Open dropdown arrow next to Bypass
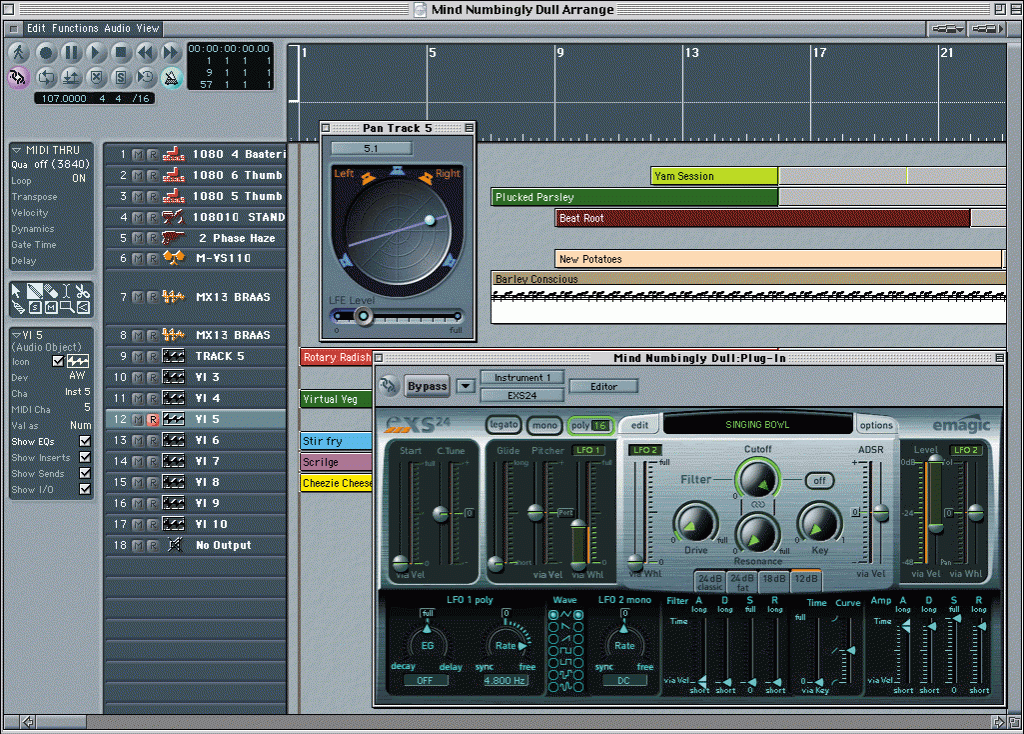1024x734 pixels. (x=465, y=386)
